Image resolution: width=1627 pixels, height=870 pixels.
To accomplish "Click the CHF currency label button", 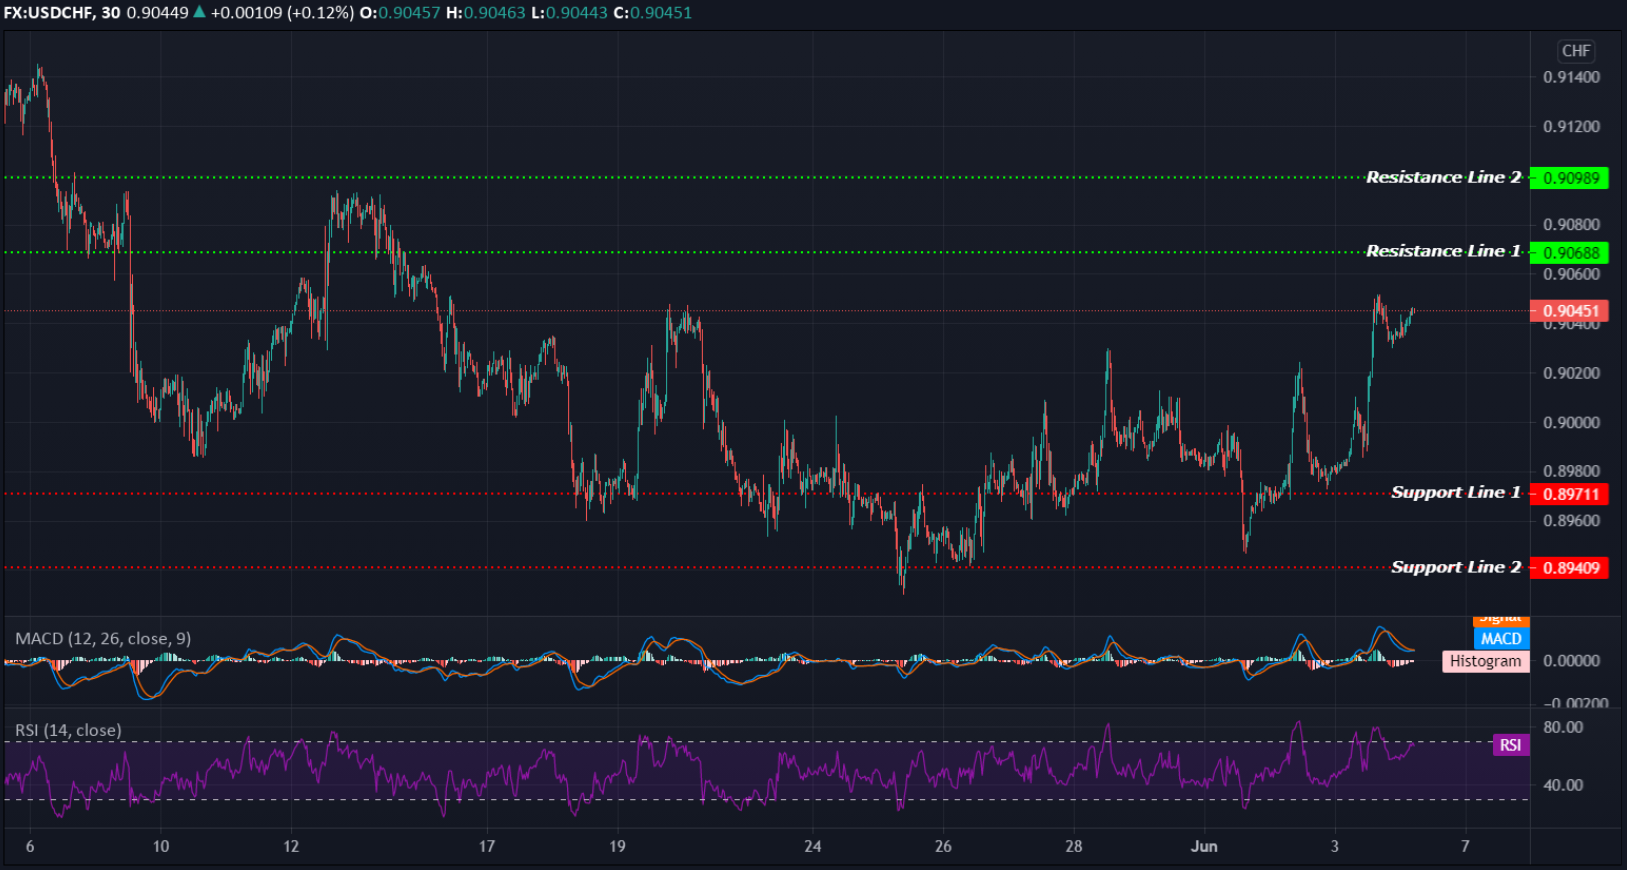I will (x=1576, y=51).
